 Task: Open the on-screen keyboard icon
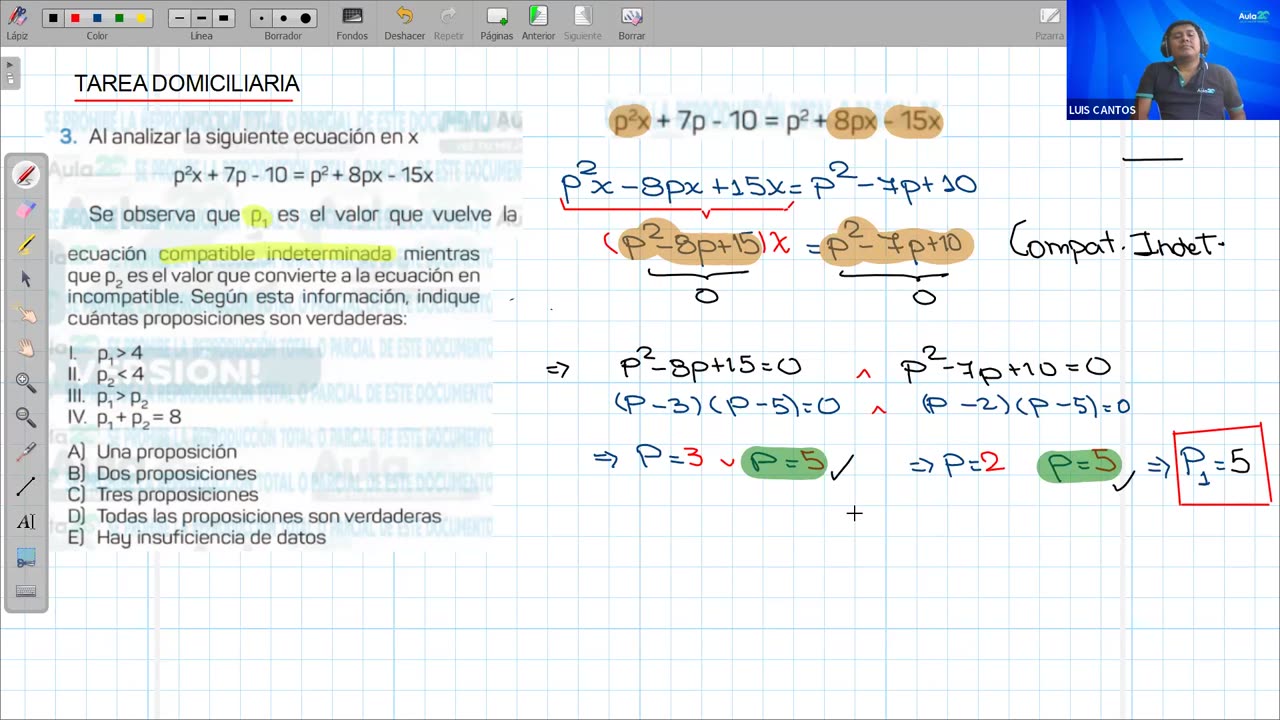click(x=26, y=592)
